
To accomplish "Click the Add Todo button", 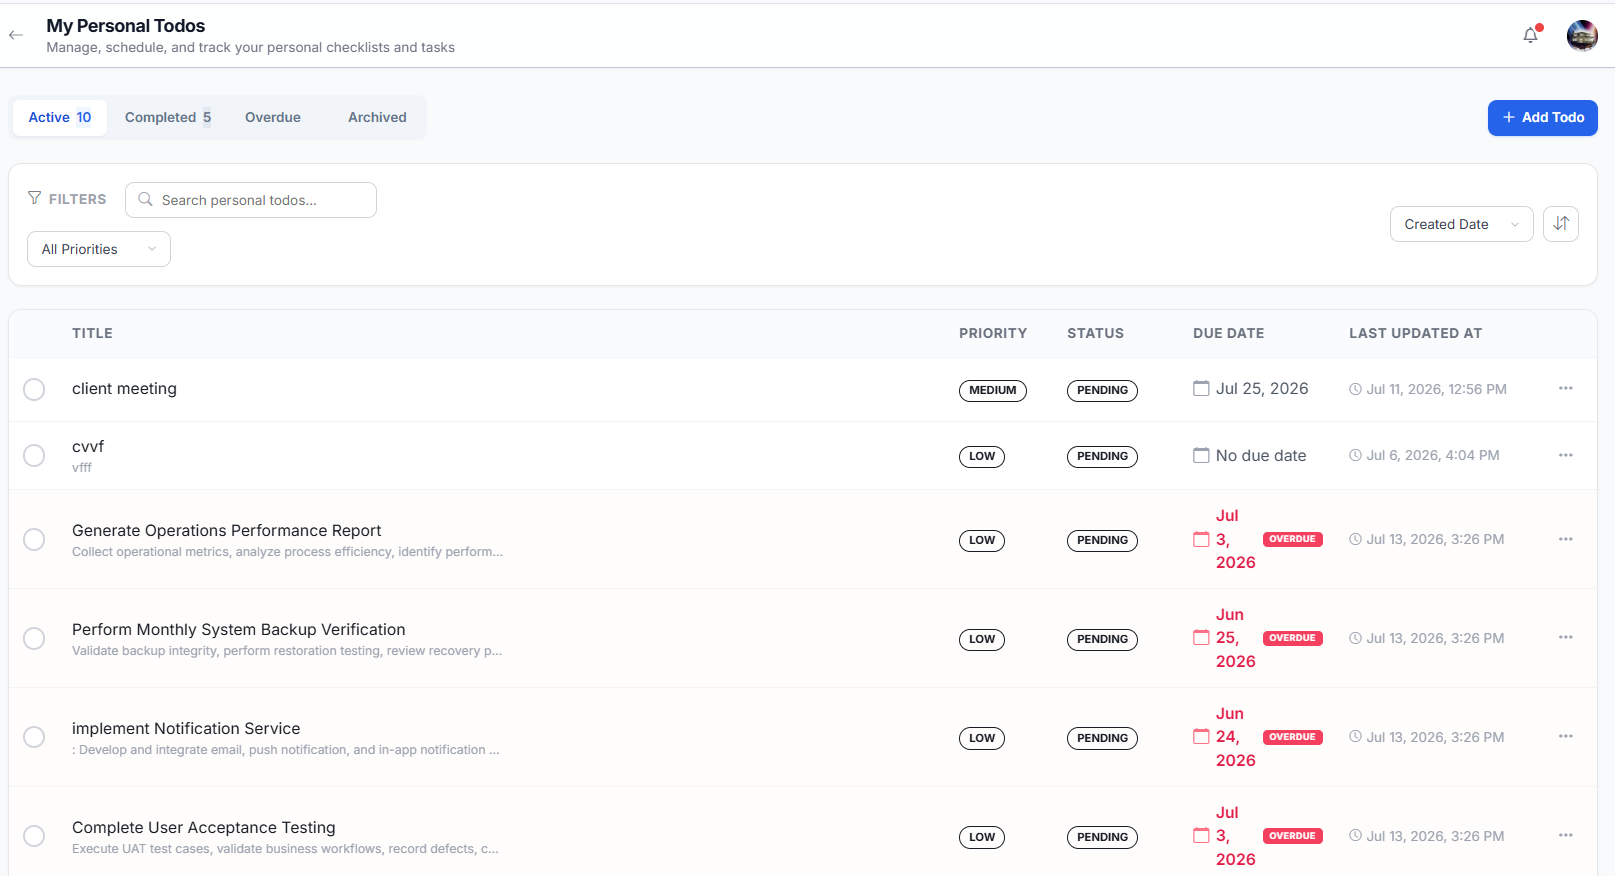I will tap(1542, 117).
